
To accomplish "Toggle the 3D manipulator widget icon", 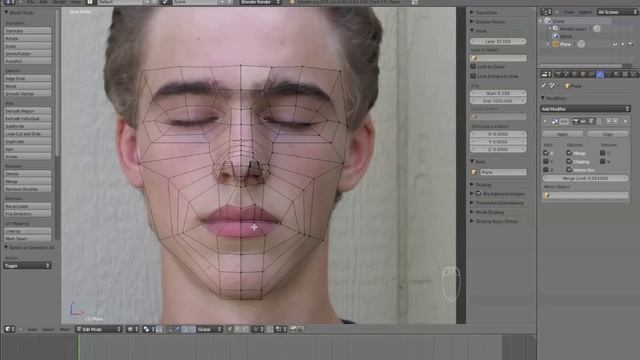I will [171, 329].
